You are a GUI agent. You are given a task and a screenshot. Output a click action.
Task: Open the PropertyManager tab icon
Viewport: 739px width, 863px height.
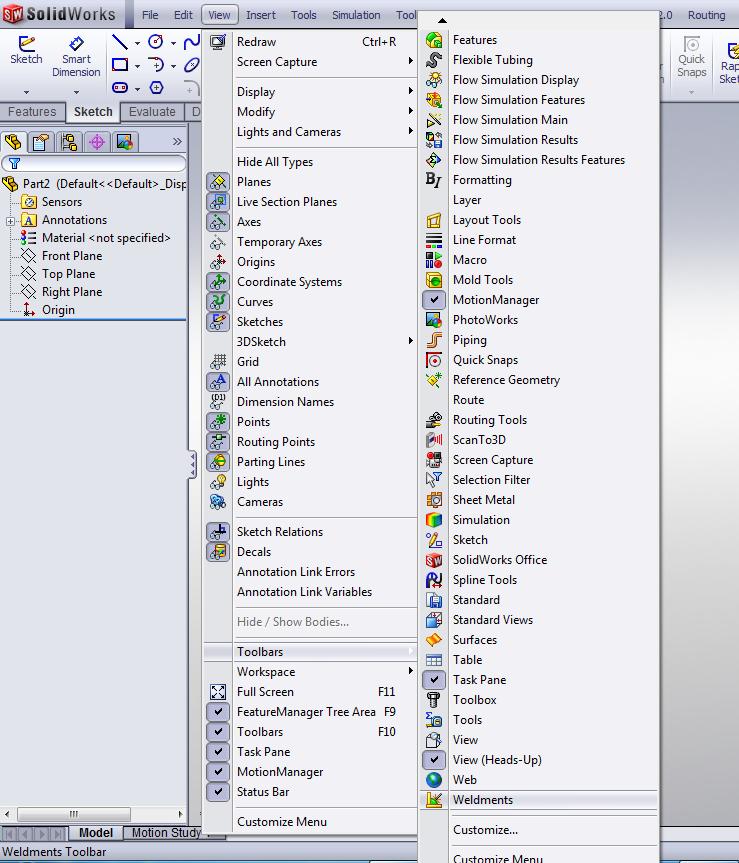tap(41, 143)
